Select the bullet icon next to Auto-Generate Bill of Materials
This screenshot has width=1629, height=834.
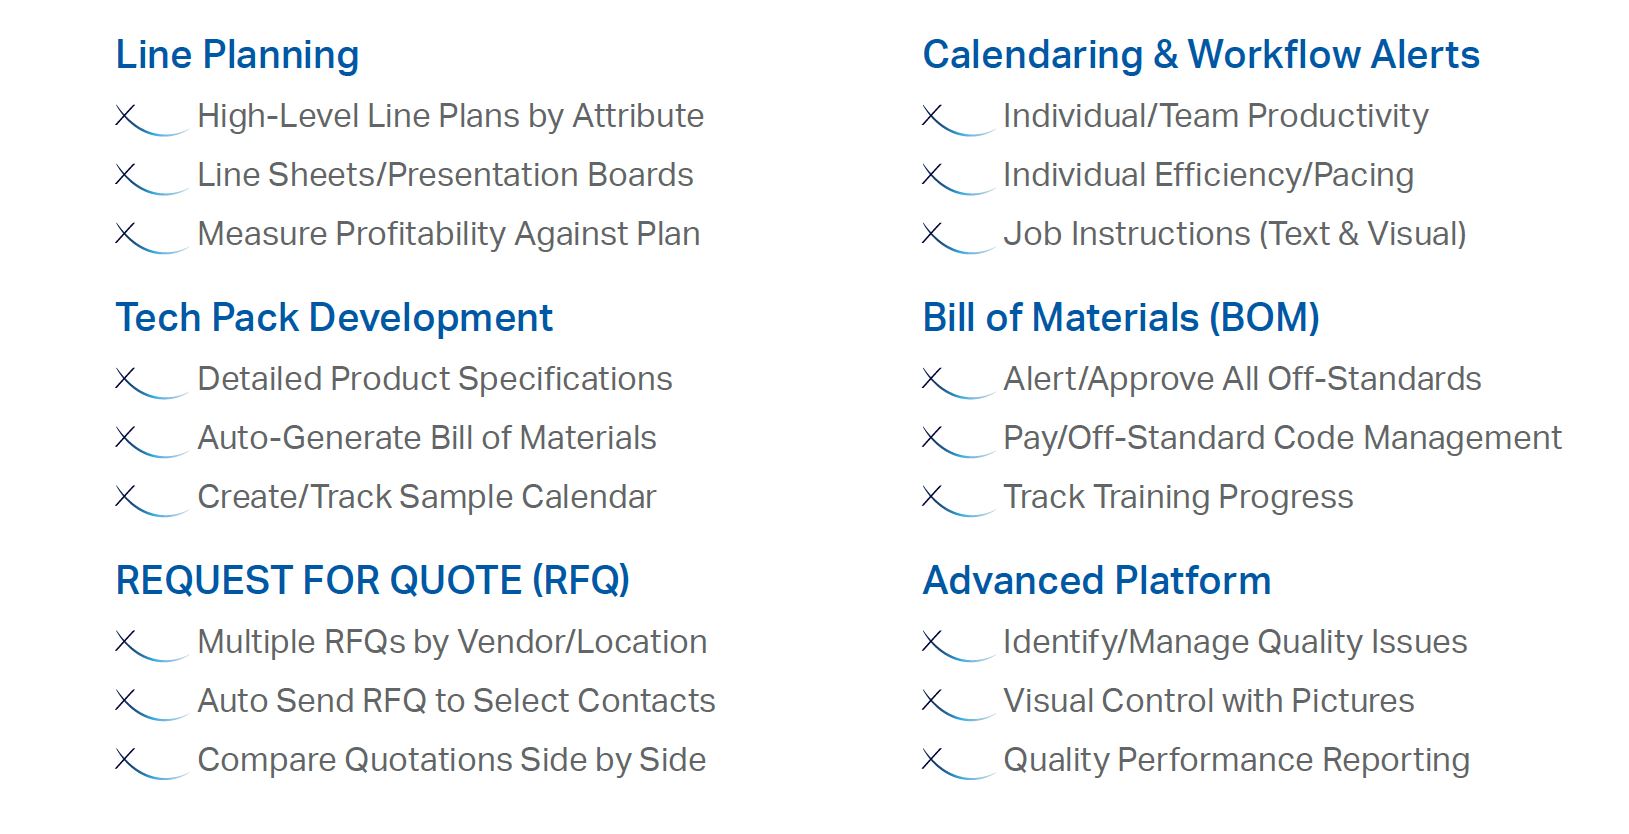pyautogui.click(x=152, y=441)
